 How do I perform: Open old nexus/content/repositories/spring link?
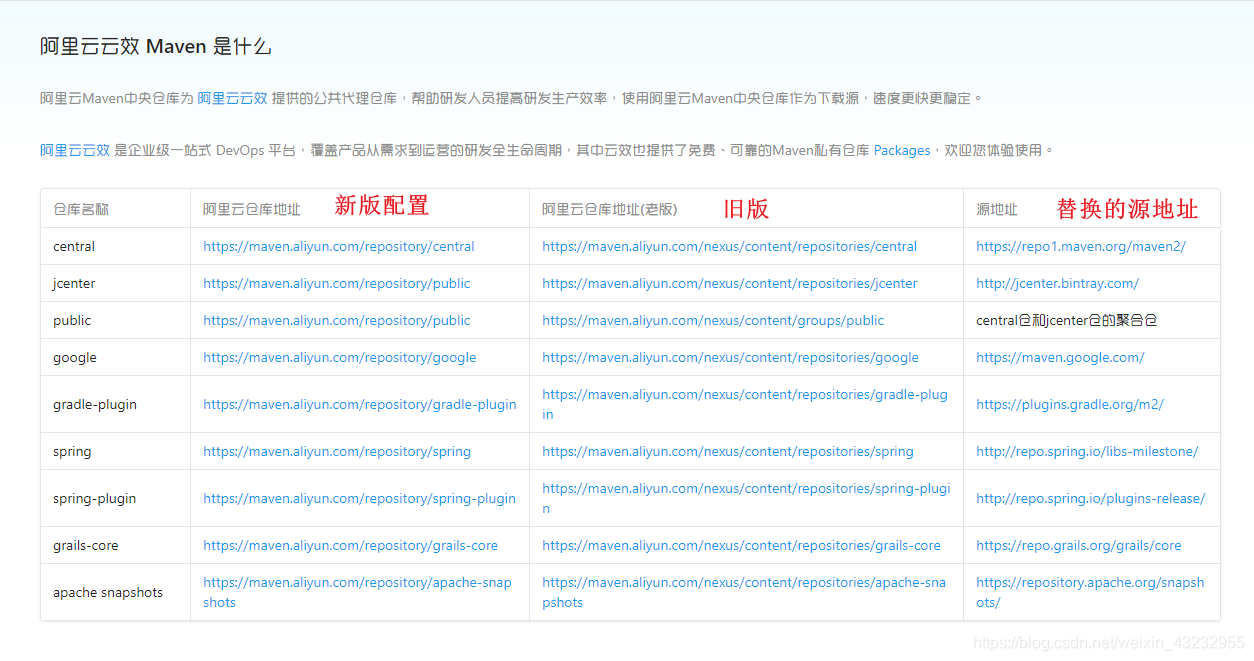pyautogui.click(x=728, y=451)
